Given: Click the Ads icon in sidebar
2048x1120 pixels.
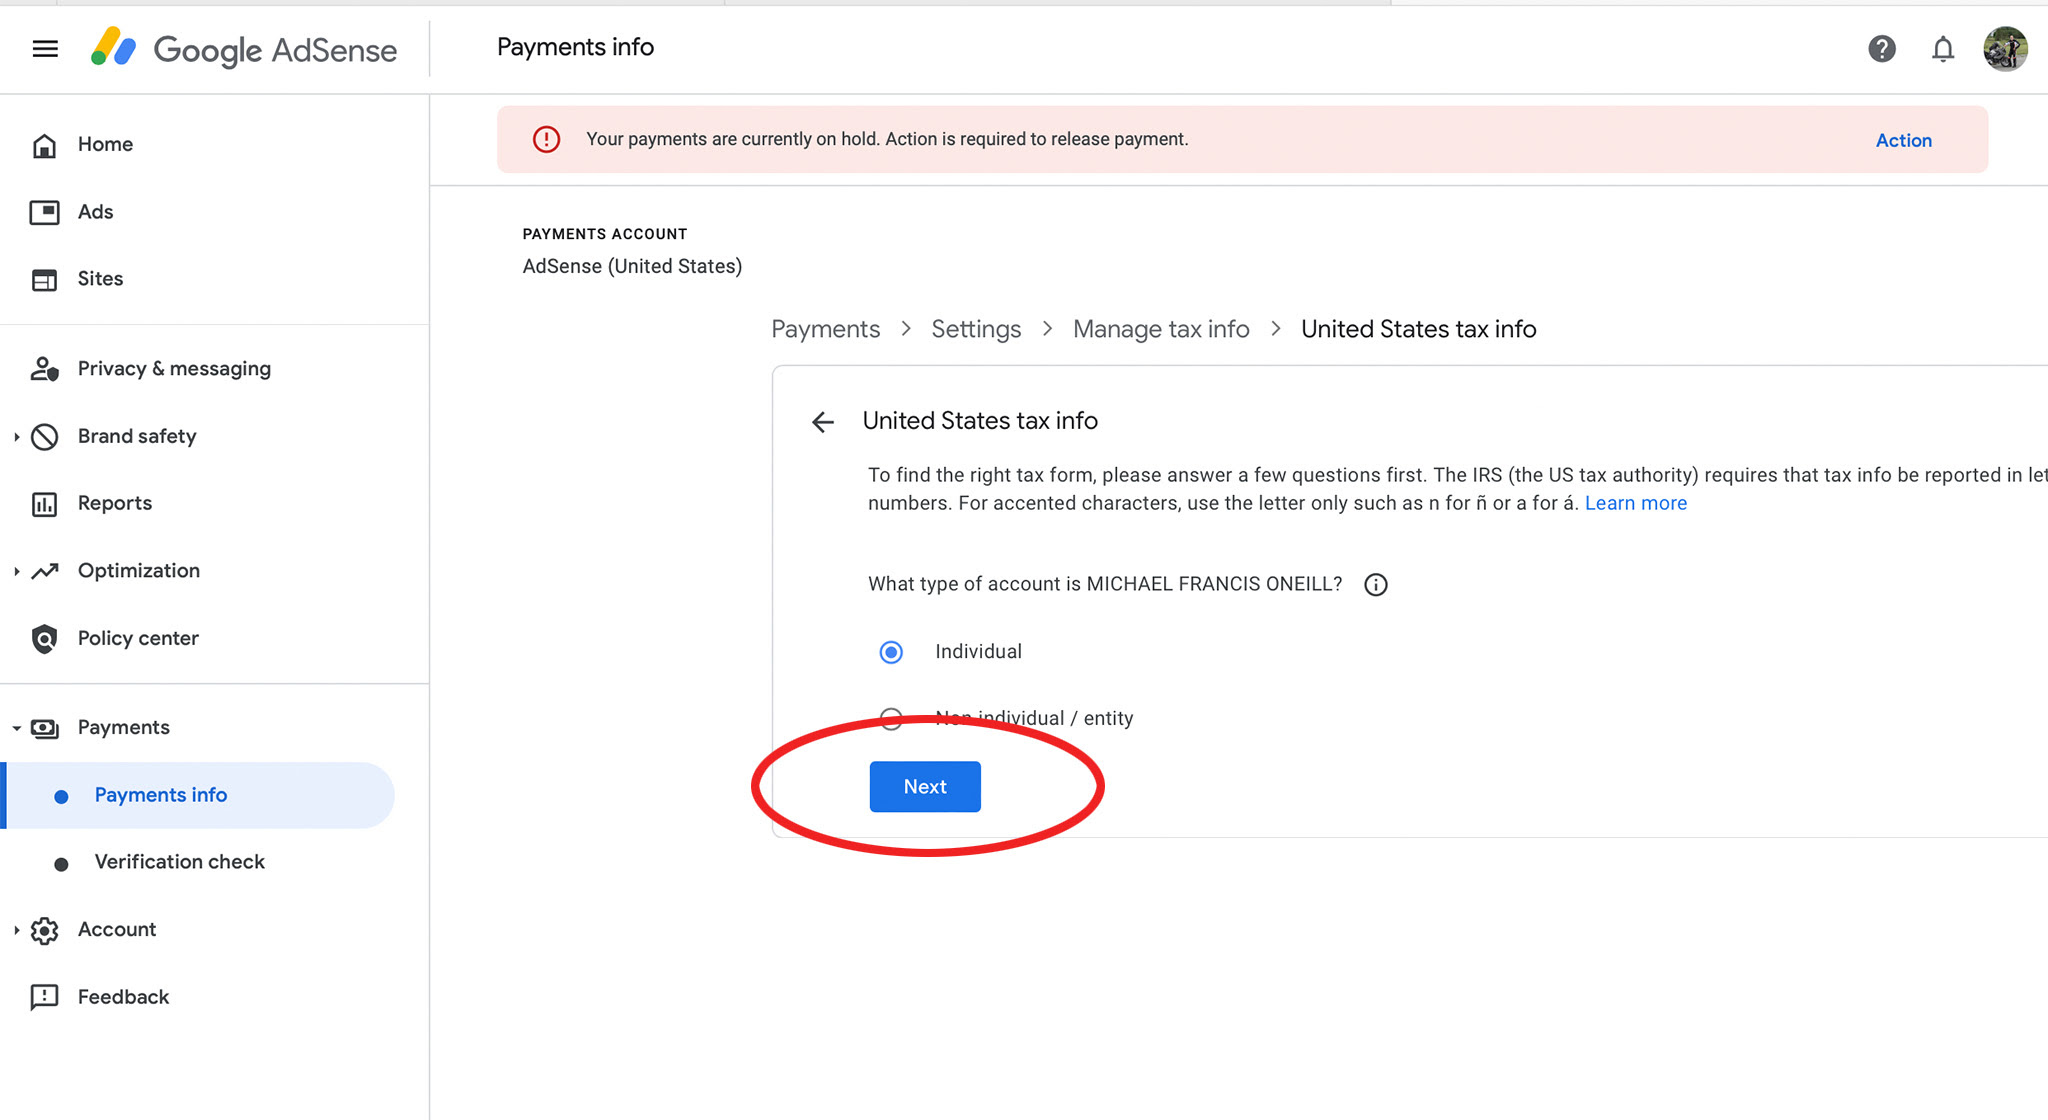Looking at the screenshot, I should click(44, 211).
